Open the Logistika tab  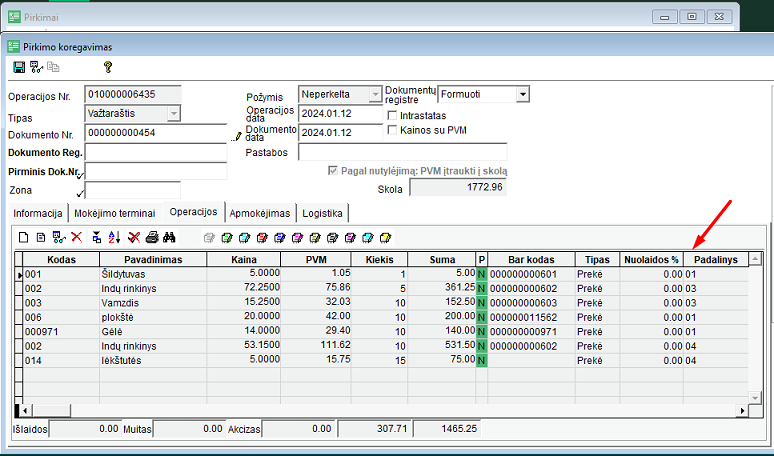pos(322,213)
